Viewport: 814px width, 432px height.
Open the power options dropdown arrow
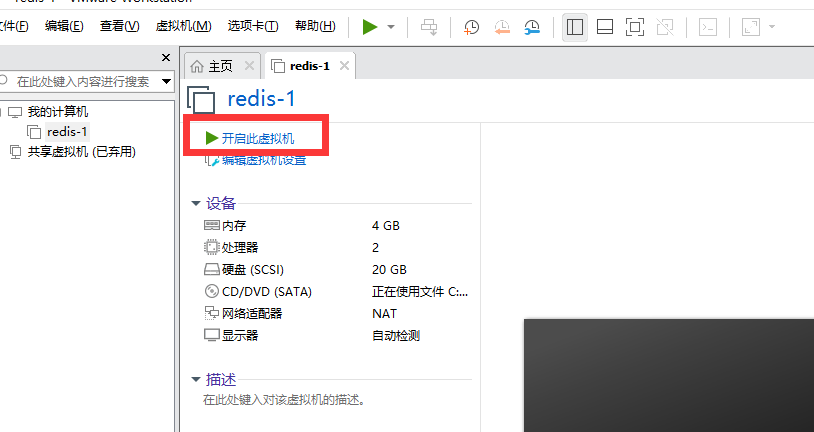(x=391, y=27)
